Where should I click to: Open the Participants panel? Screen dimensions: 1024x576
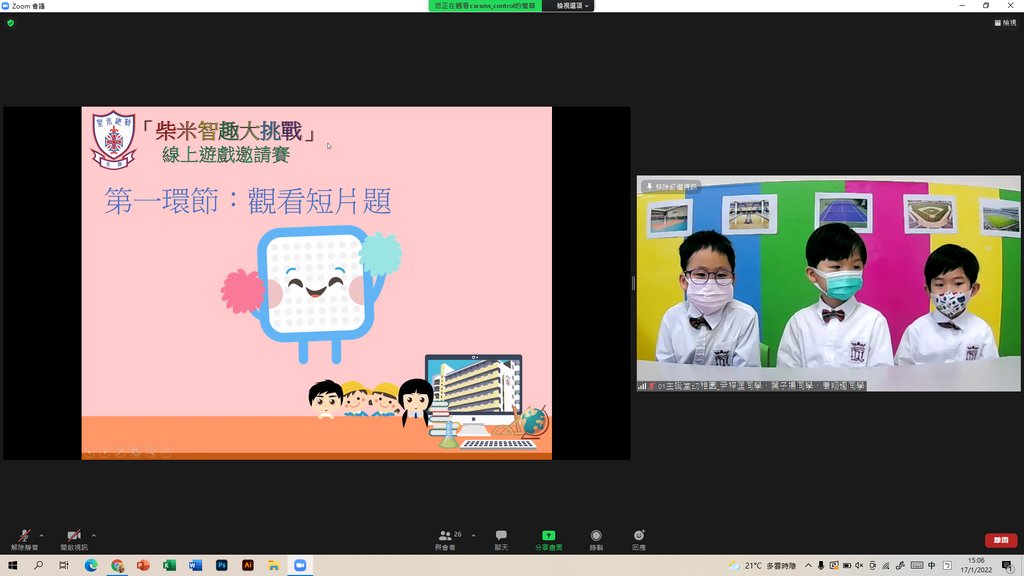[x=445, y=537]
